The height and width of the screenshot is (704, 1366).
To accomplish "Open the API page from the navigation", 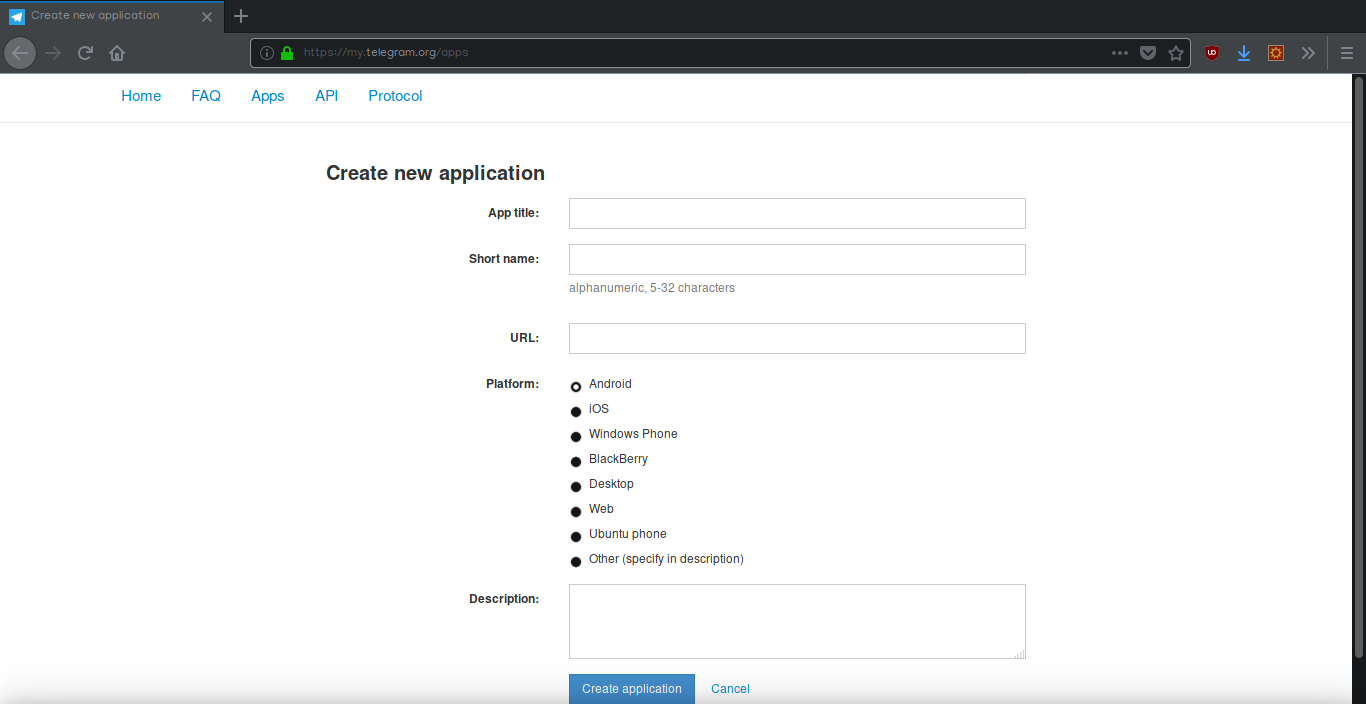I will click(x=326, y=96).
